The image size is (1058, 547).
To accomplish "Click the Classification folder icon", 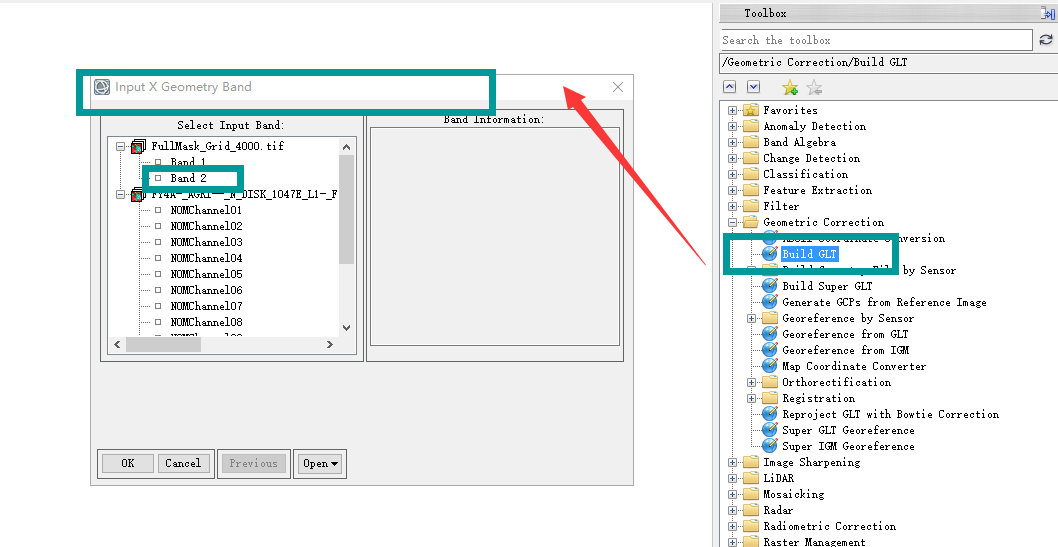I will coord(751,174).
